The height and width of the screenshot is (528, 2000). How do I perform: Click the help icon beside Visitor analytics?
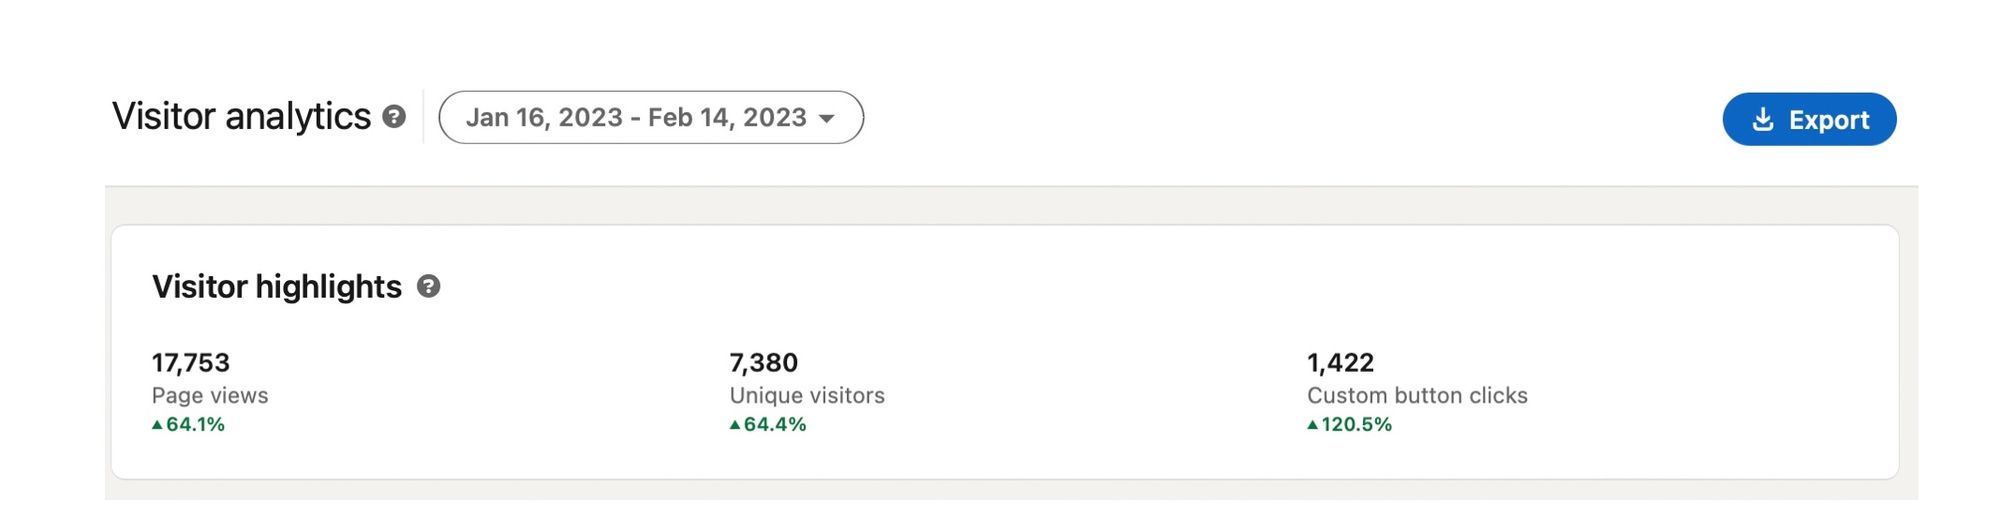(x=395, y=117)
